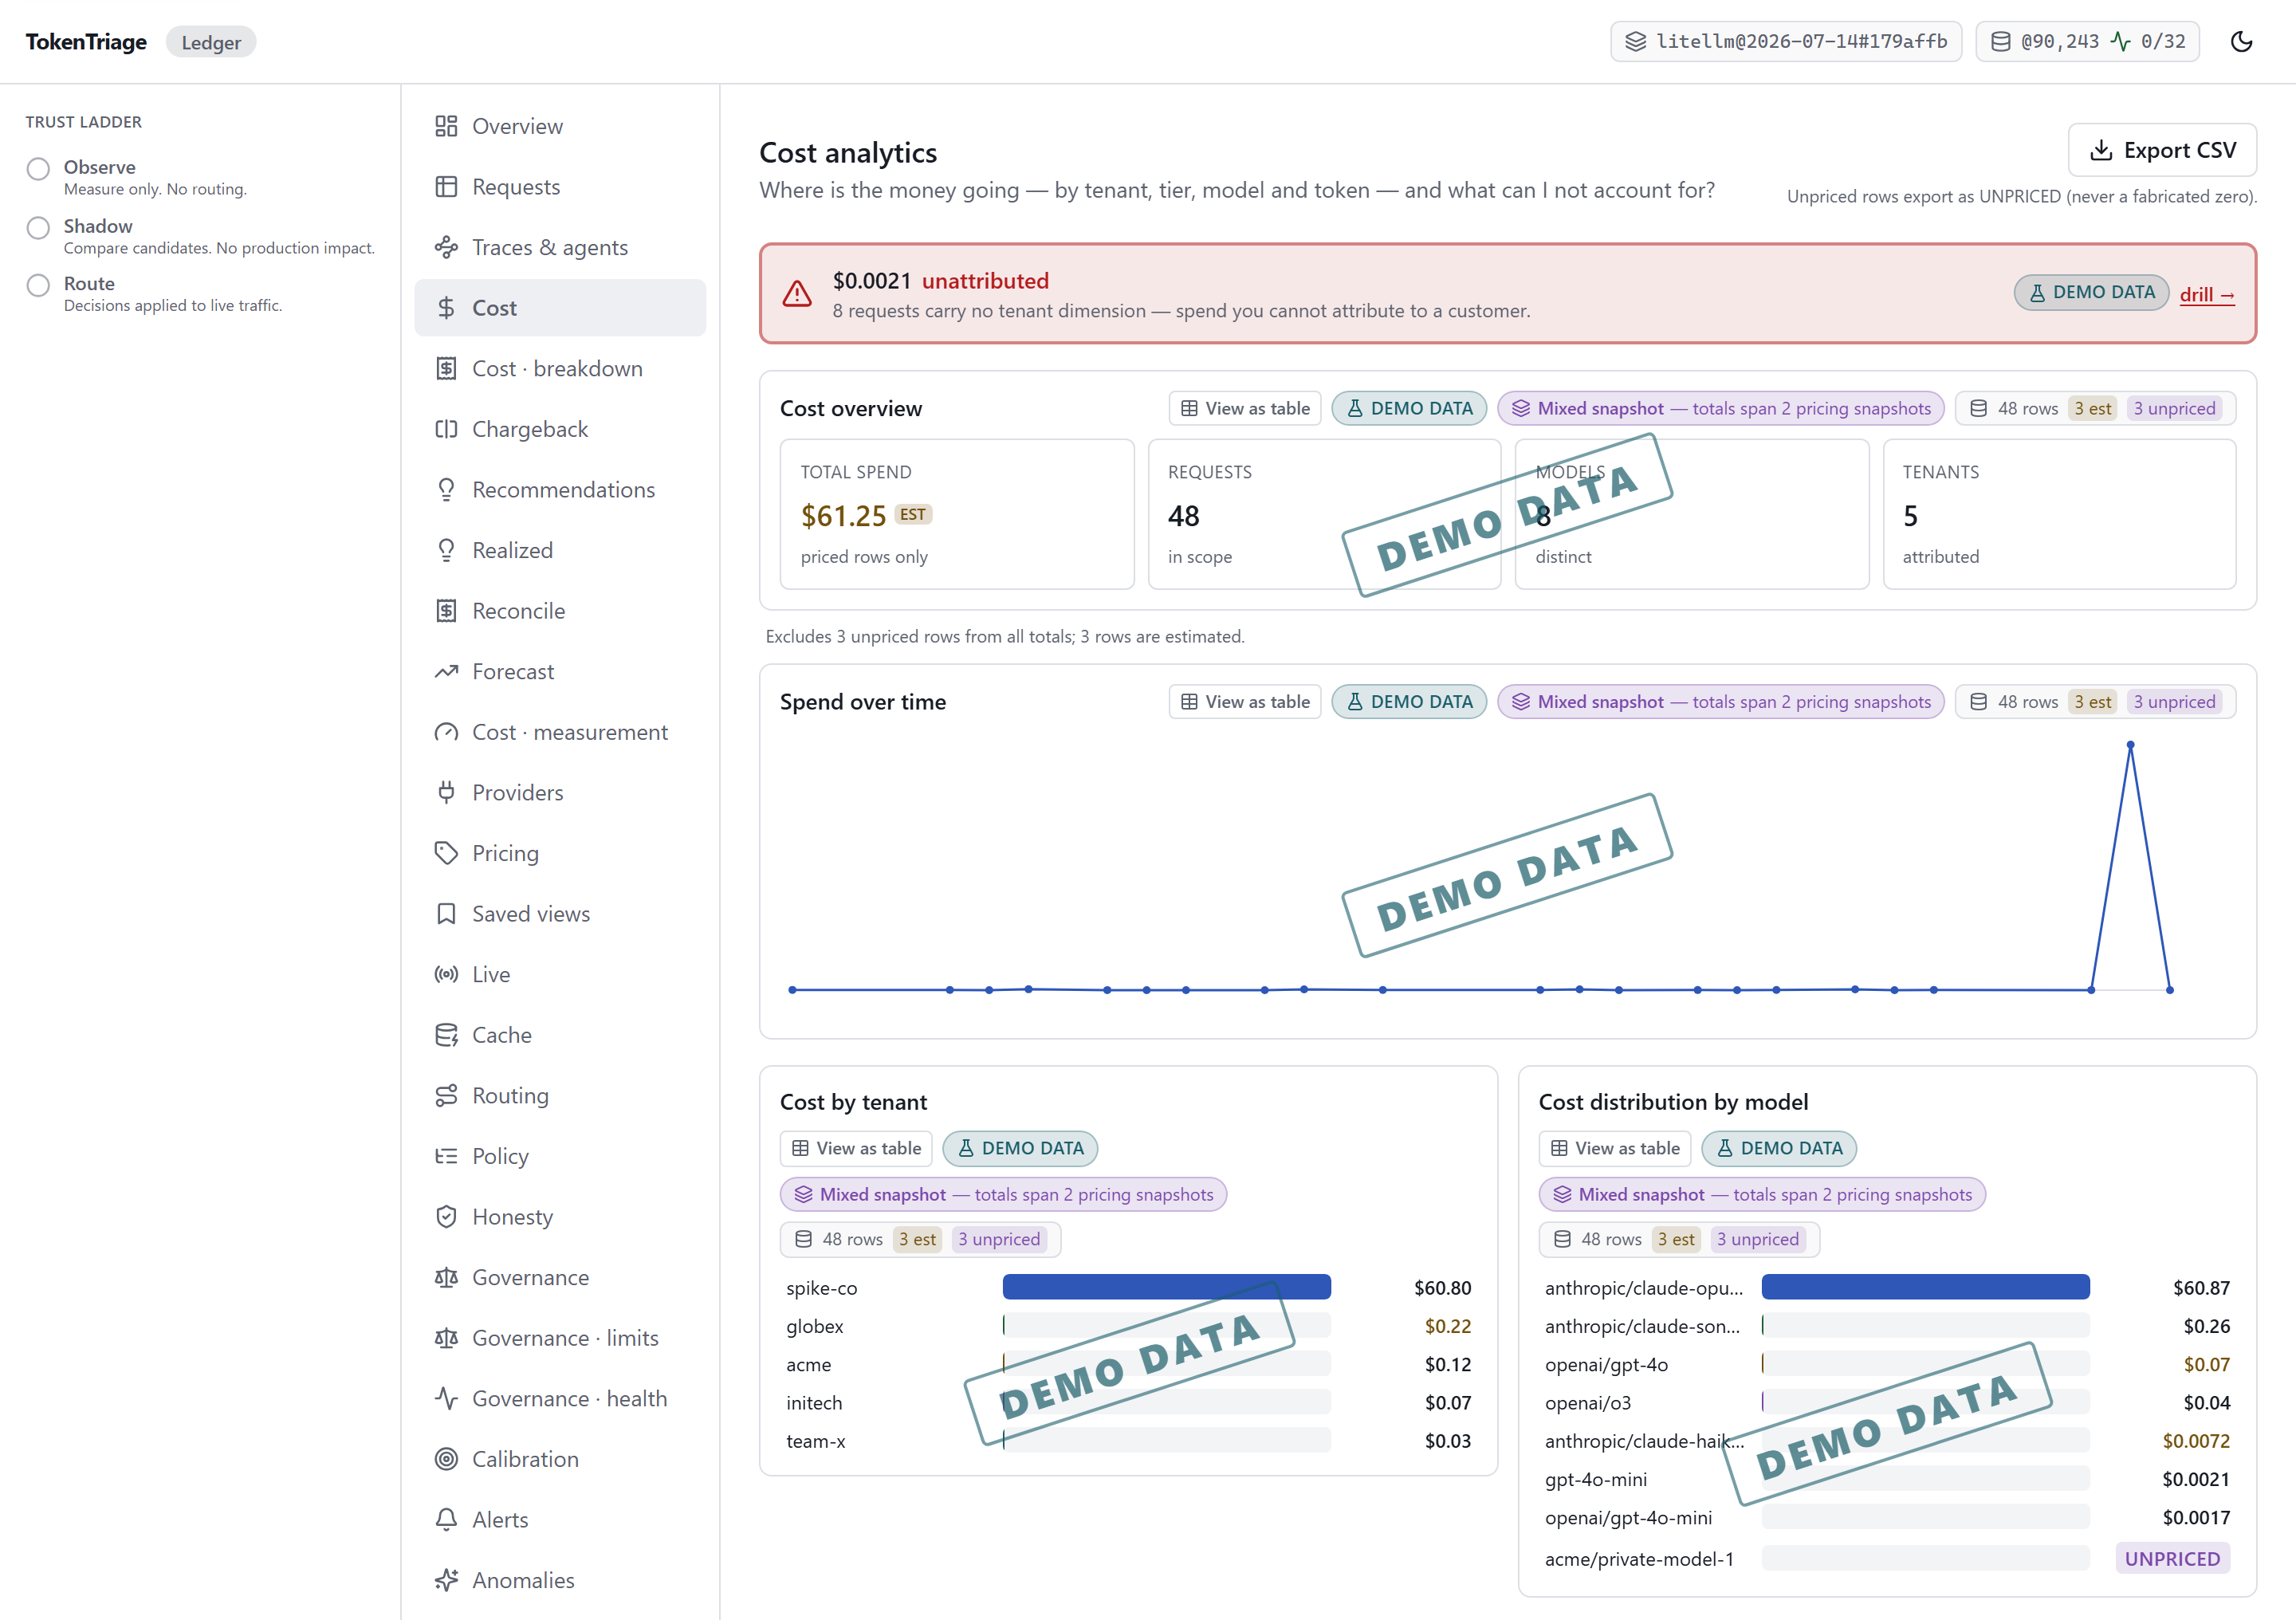Click the Governance health pulse icon
This screenshot has width=2296, height=1620.
446,1398
